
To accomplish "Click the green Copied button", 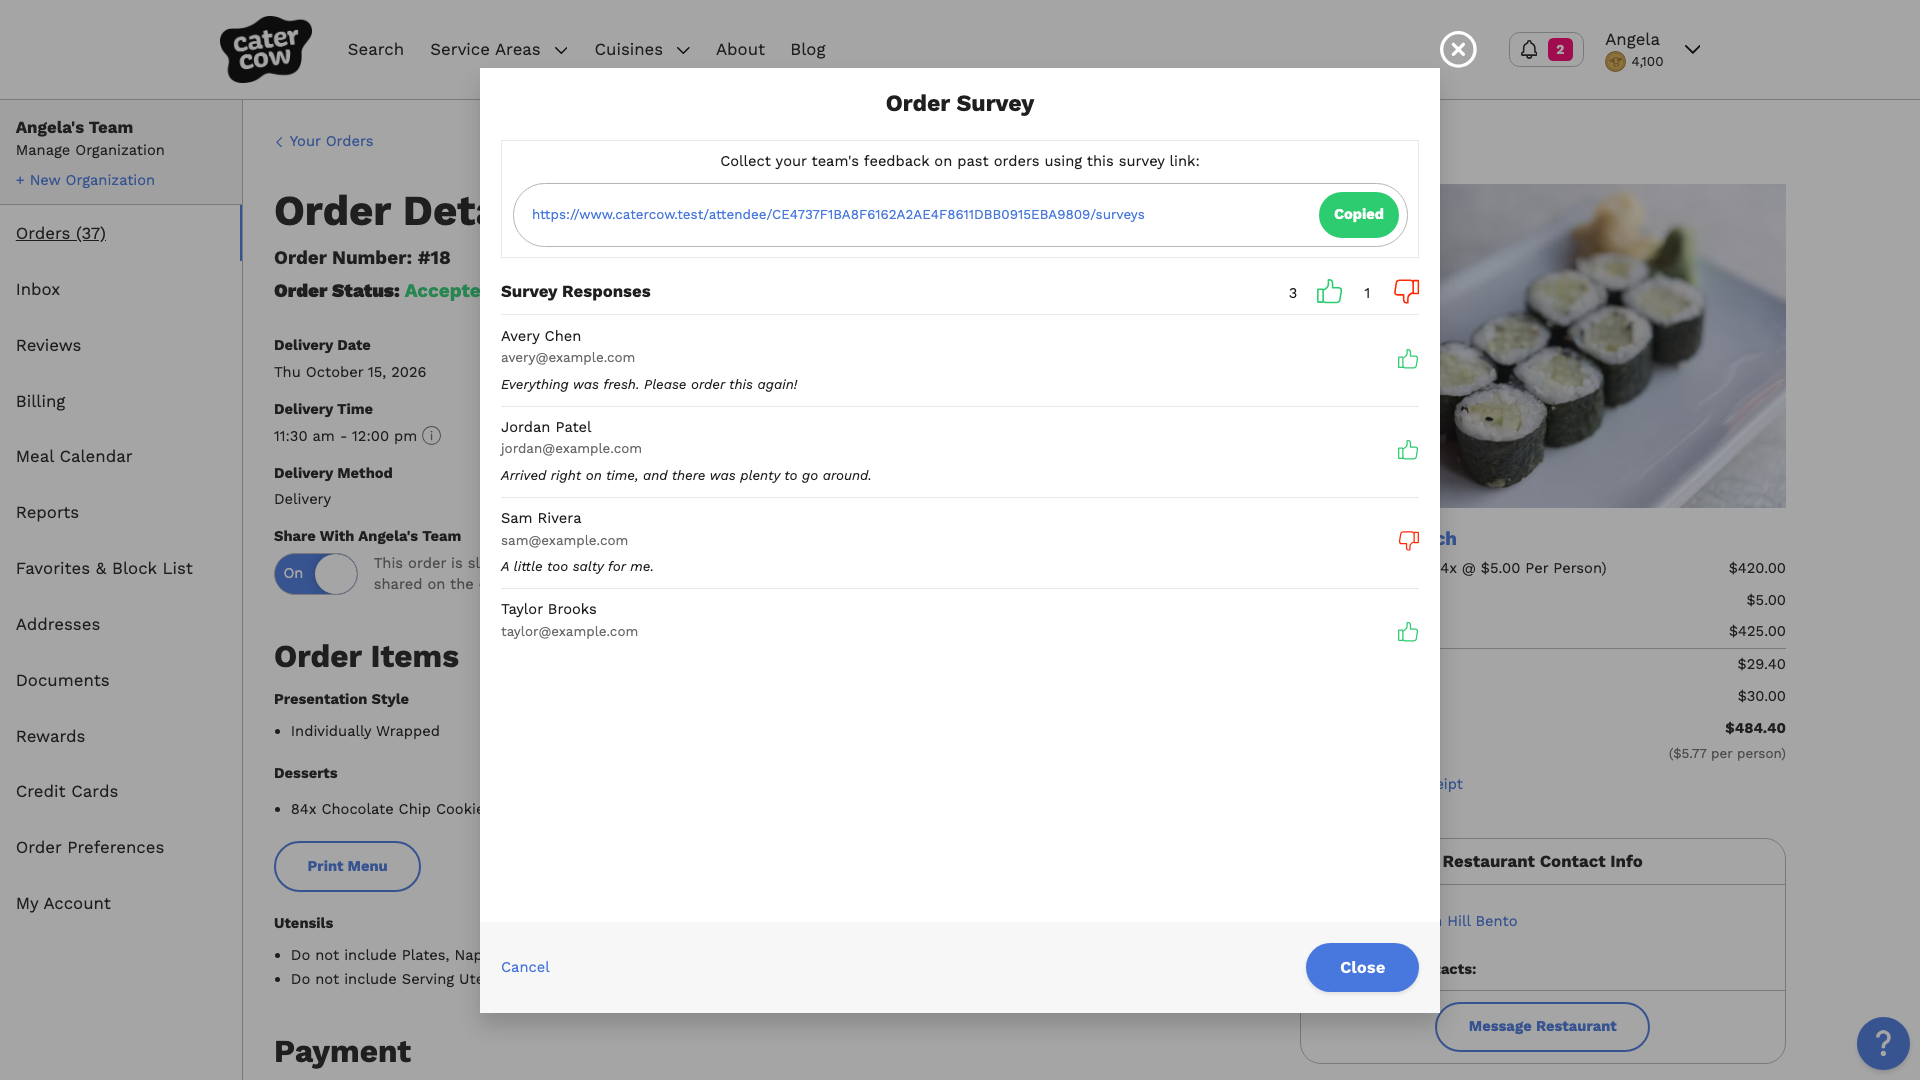I will coord(1358,215).
